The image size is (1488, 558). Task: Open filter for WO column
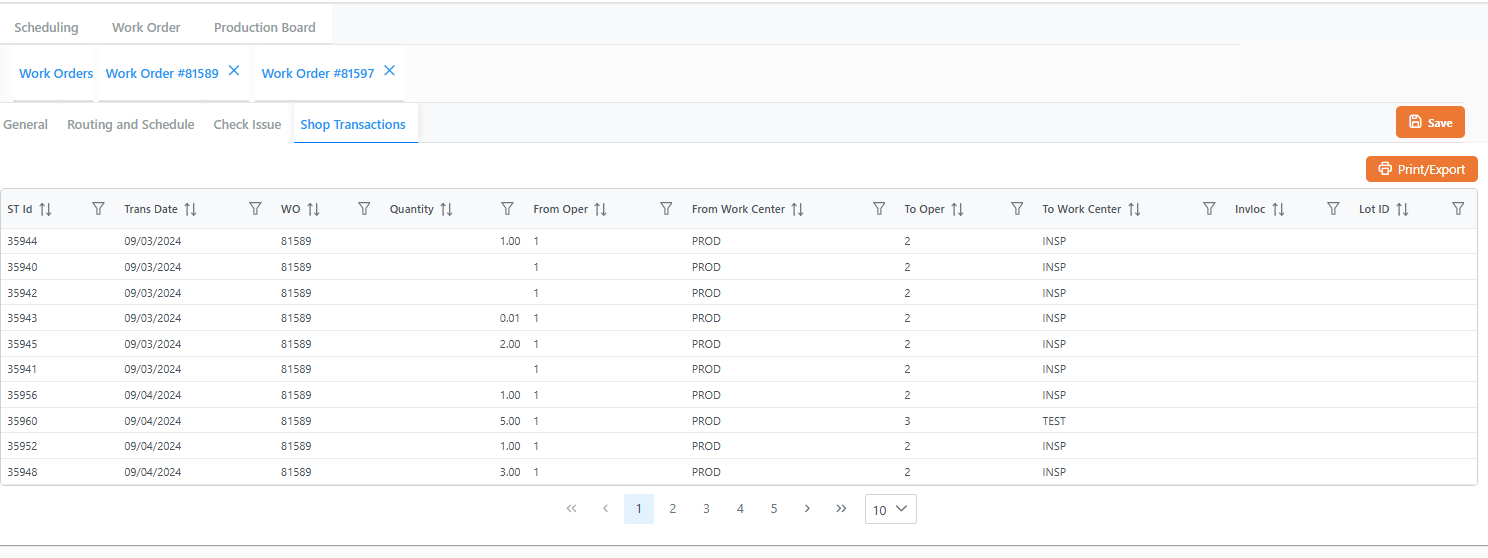click(x=365, y=209)
